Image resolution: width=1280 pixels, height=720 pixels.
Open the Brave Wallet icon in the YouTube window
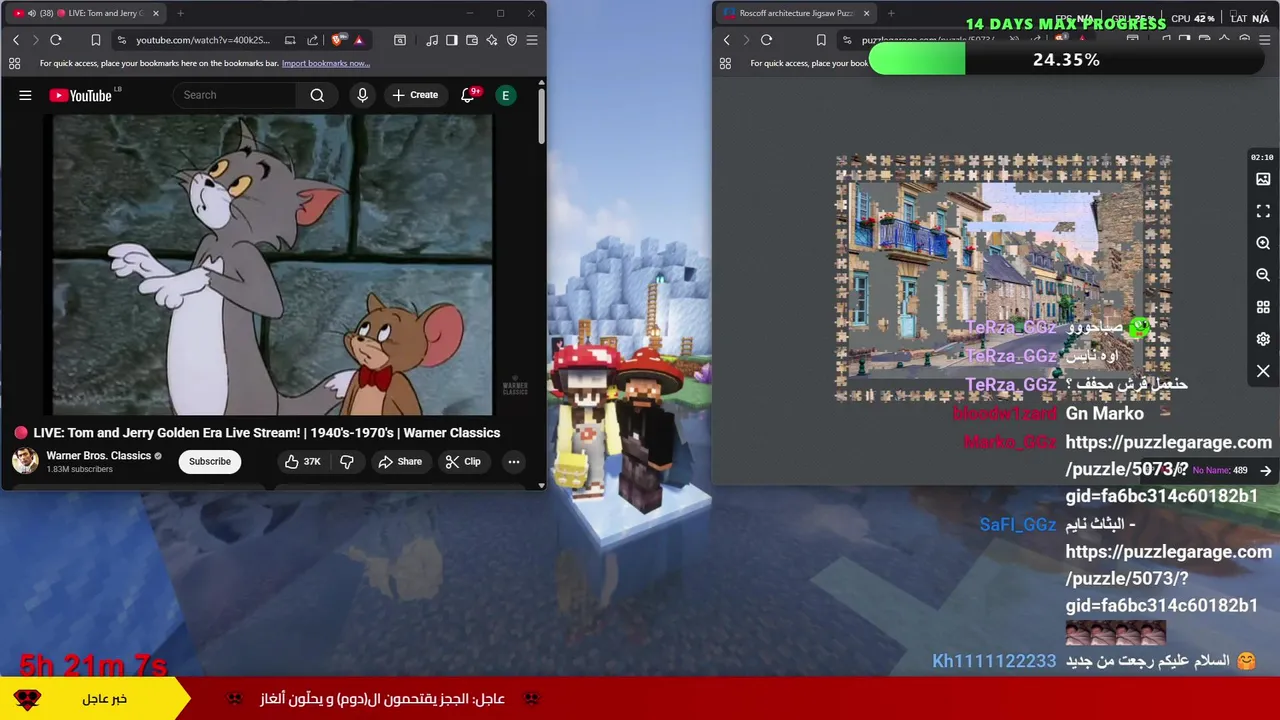coord(472,40)
